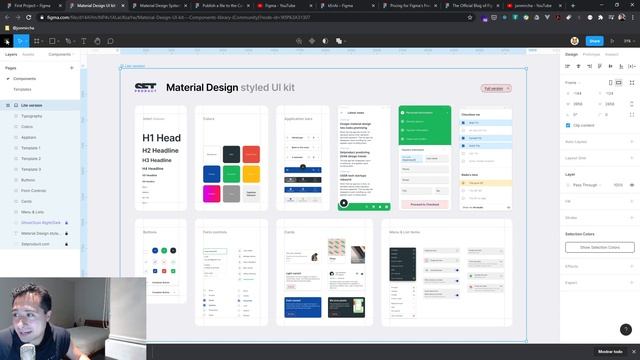Click the layer opacity 100% field

(618, 185)
